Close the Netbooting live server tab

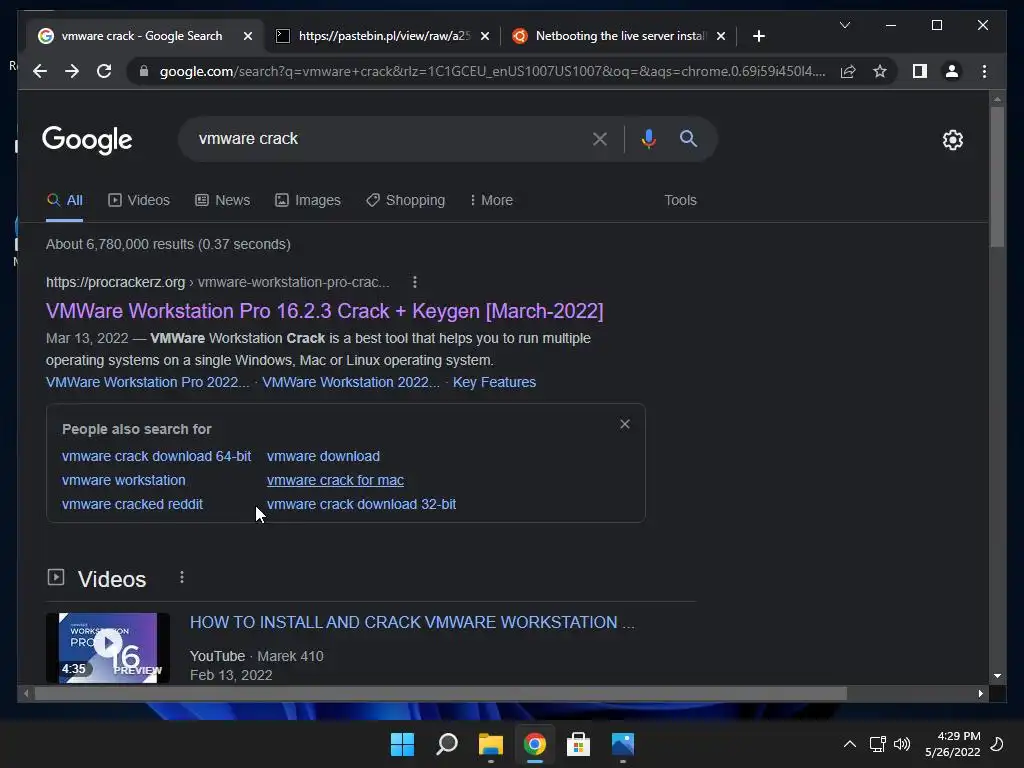coord(720,36)
